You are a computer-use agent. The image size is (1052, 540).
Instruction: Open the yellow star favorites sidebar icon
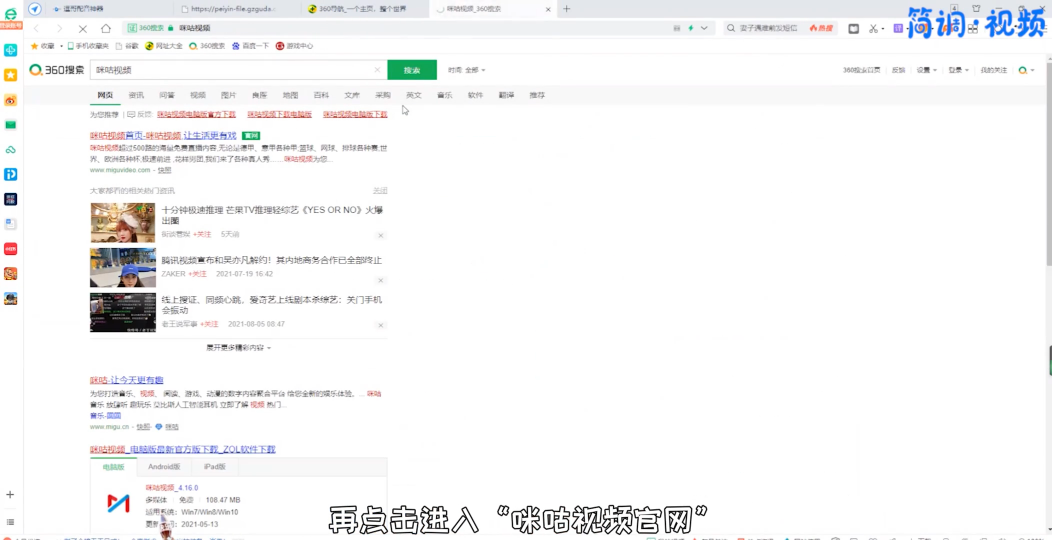pos(10,75)
